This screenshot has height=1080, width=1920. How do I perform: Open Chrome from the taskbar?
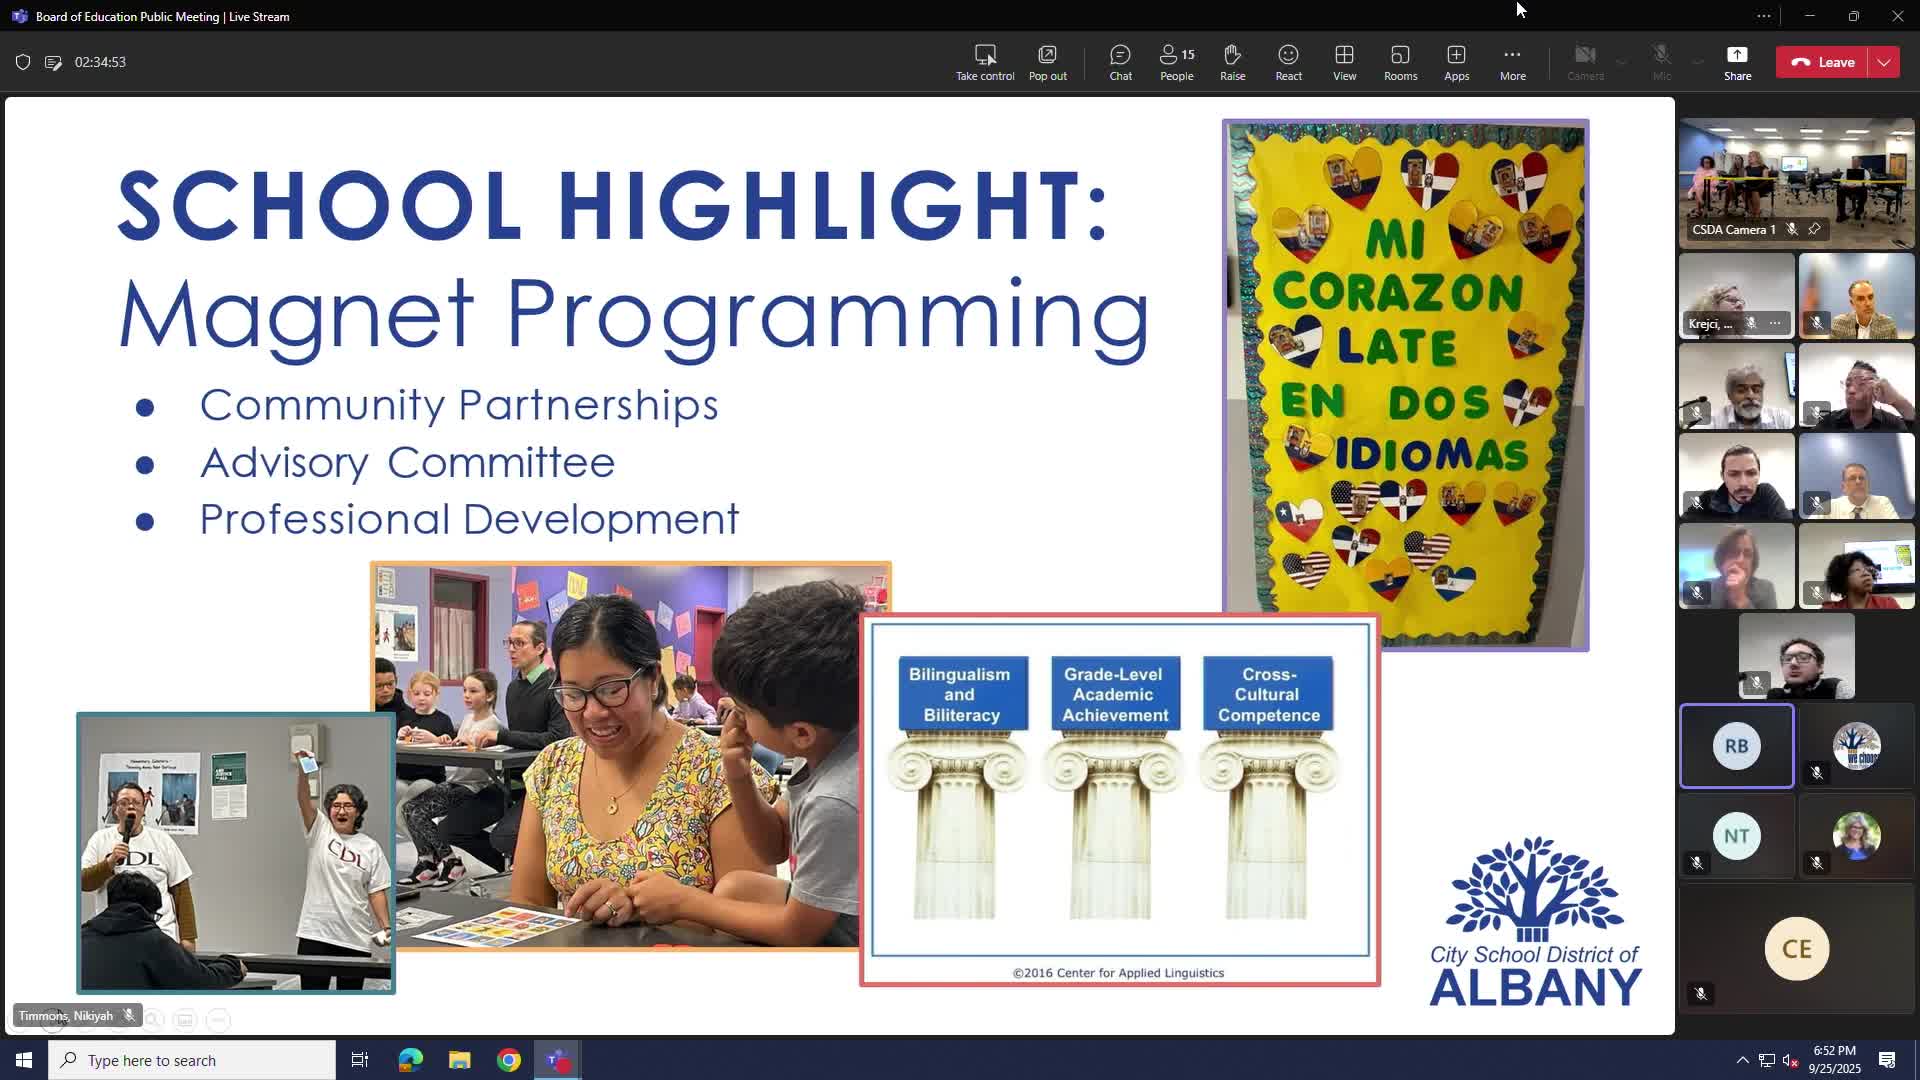click(x=509, y=1060)
